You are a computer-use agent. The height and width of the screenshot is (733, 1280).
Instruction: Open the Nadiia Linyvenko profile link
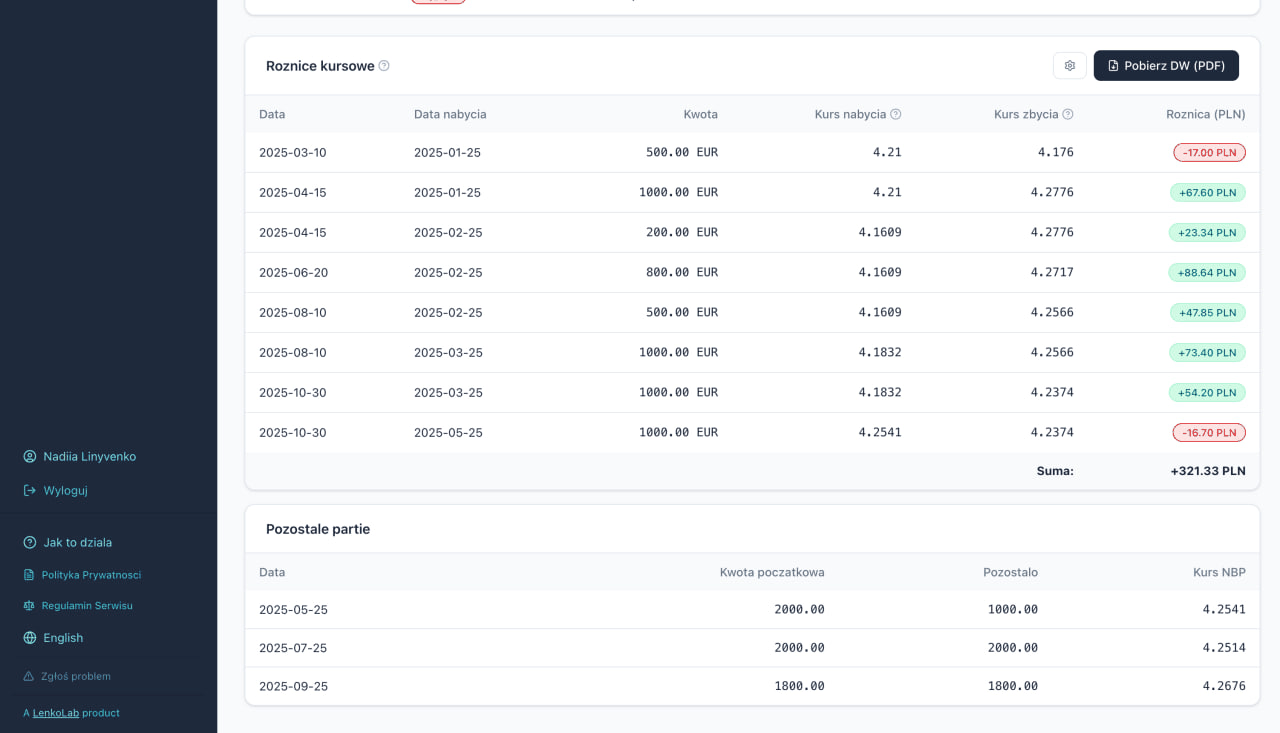89,456
